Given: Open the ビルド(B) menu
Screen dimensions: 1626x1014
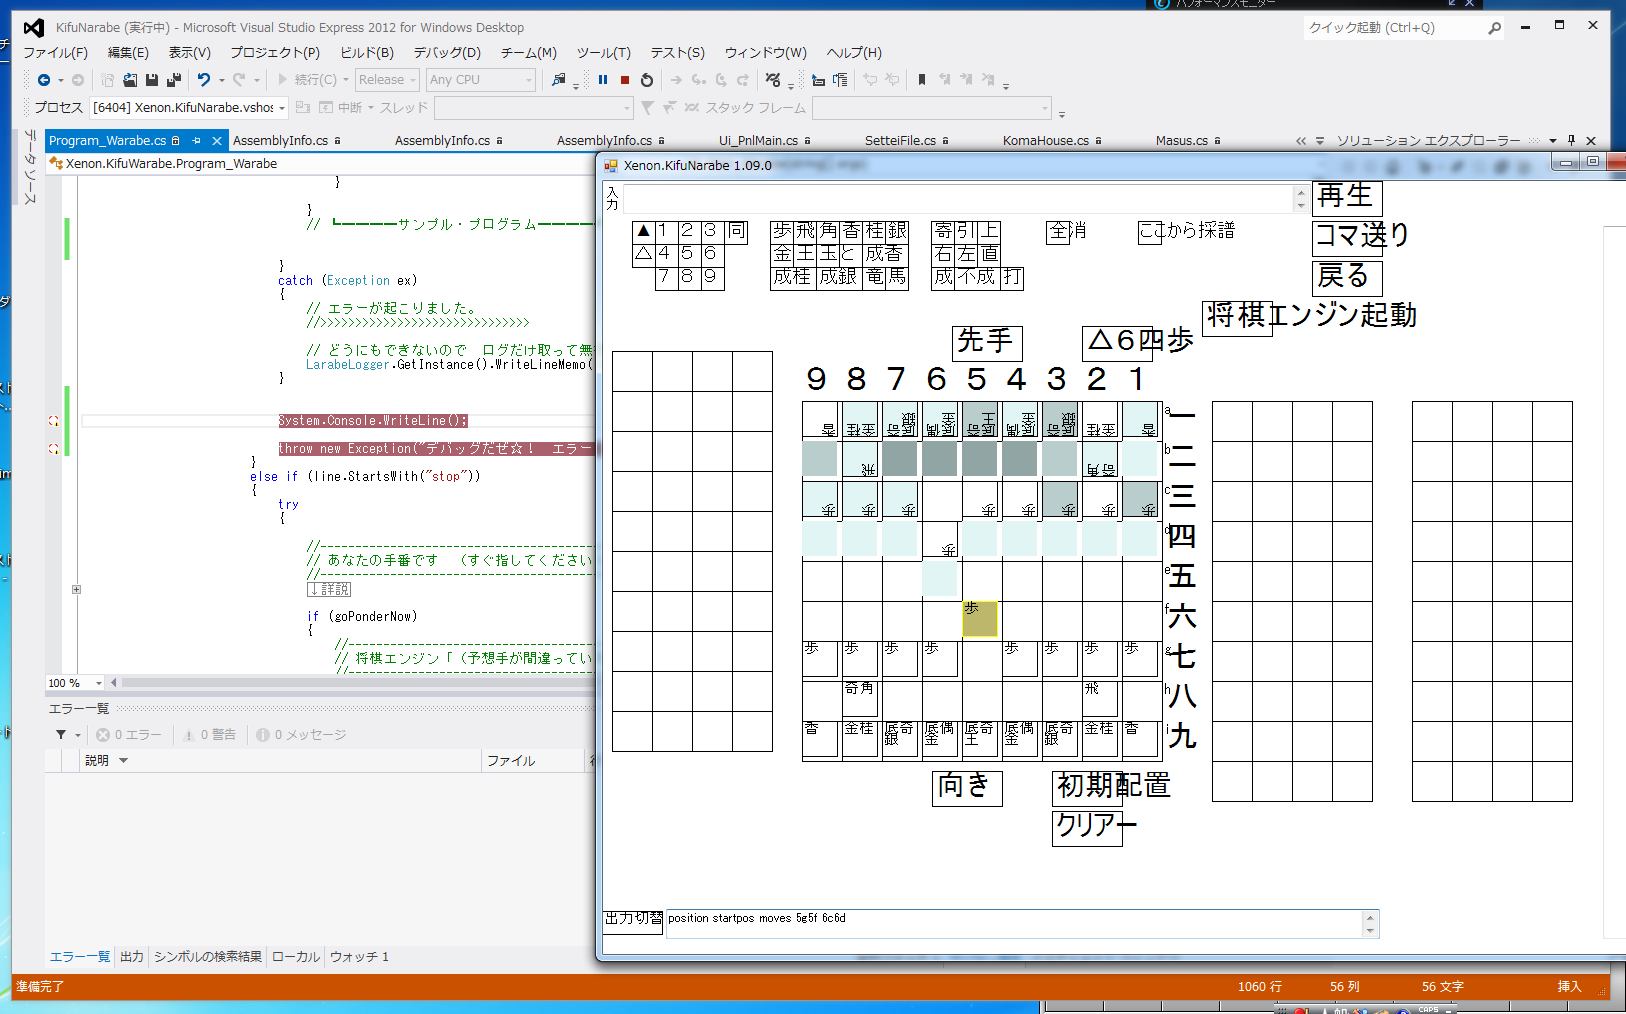Looking at the screenshot, I should tap(367, 53).
